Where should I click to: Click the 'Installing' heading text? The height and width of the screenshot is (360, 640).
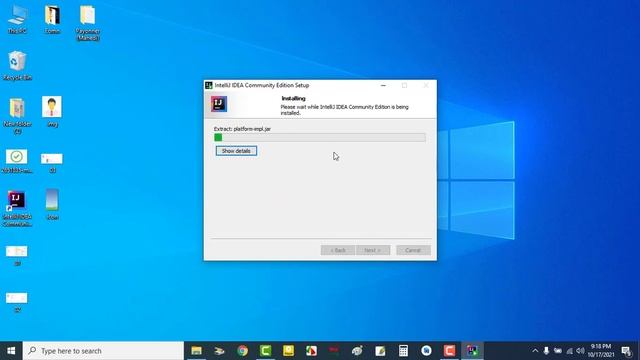pos(293,98)
